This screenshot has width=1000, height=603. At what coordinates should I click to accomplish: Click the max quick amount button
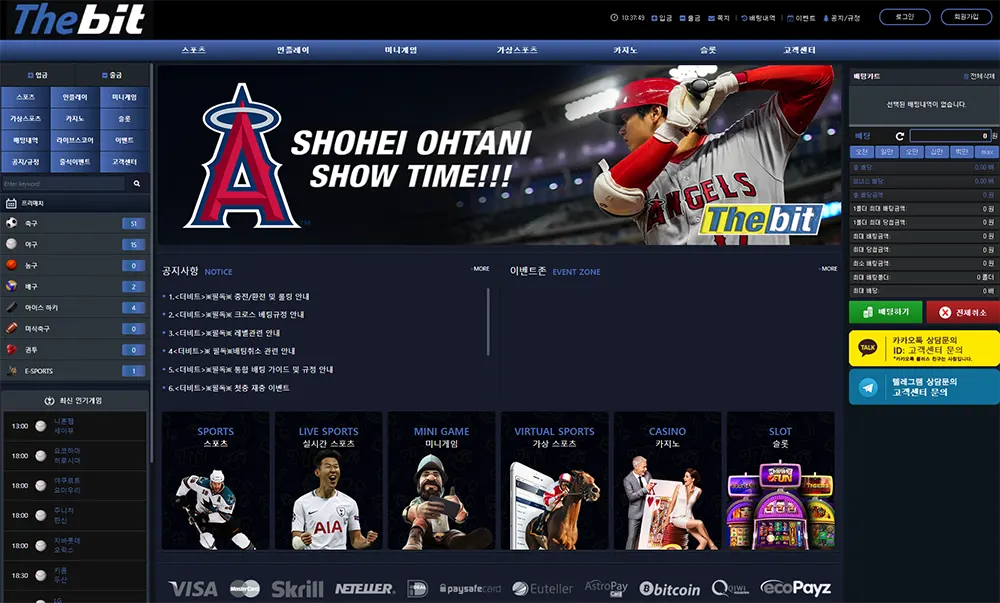(x=987, y=152)
